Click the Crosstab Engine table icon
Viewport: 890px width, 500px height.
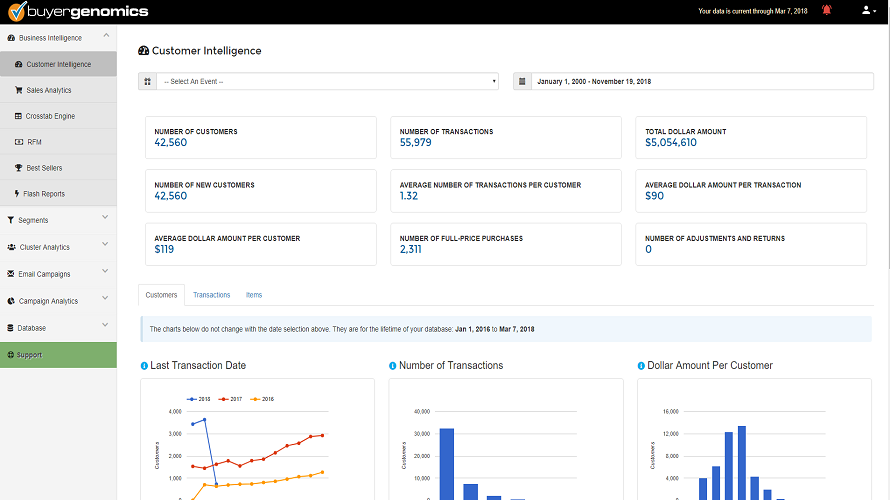pyautogui.click(x=18, y=116)
